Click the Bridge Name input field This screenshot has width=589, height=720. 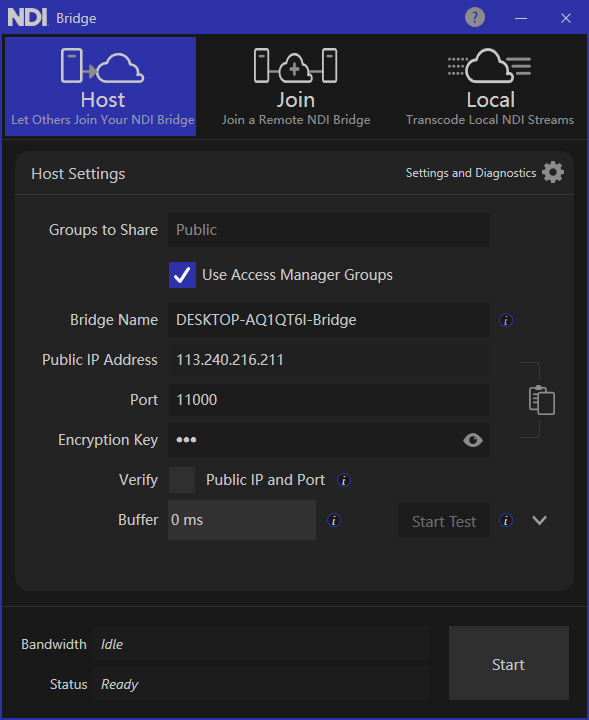point(329,320)
